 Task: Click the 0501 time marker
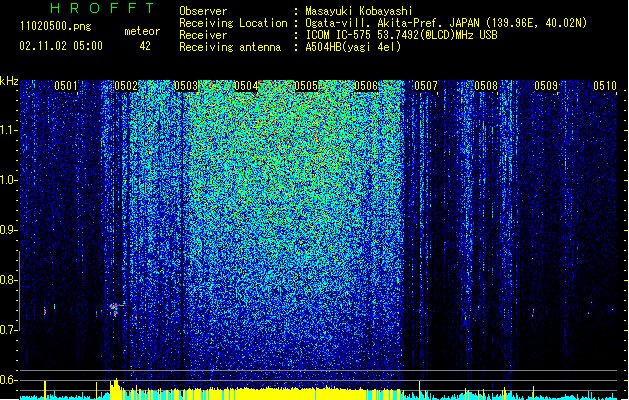pos(66,86)
